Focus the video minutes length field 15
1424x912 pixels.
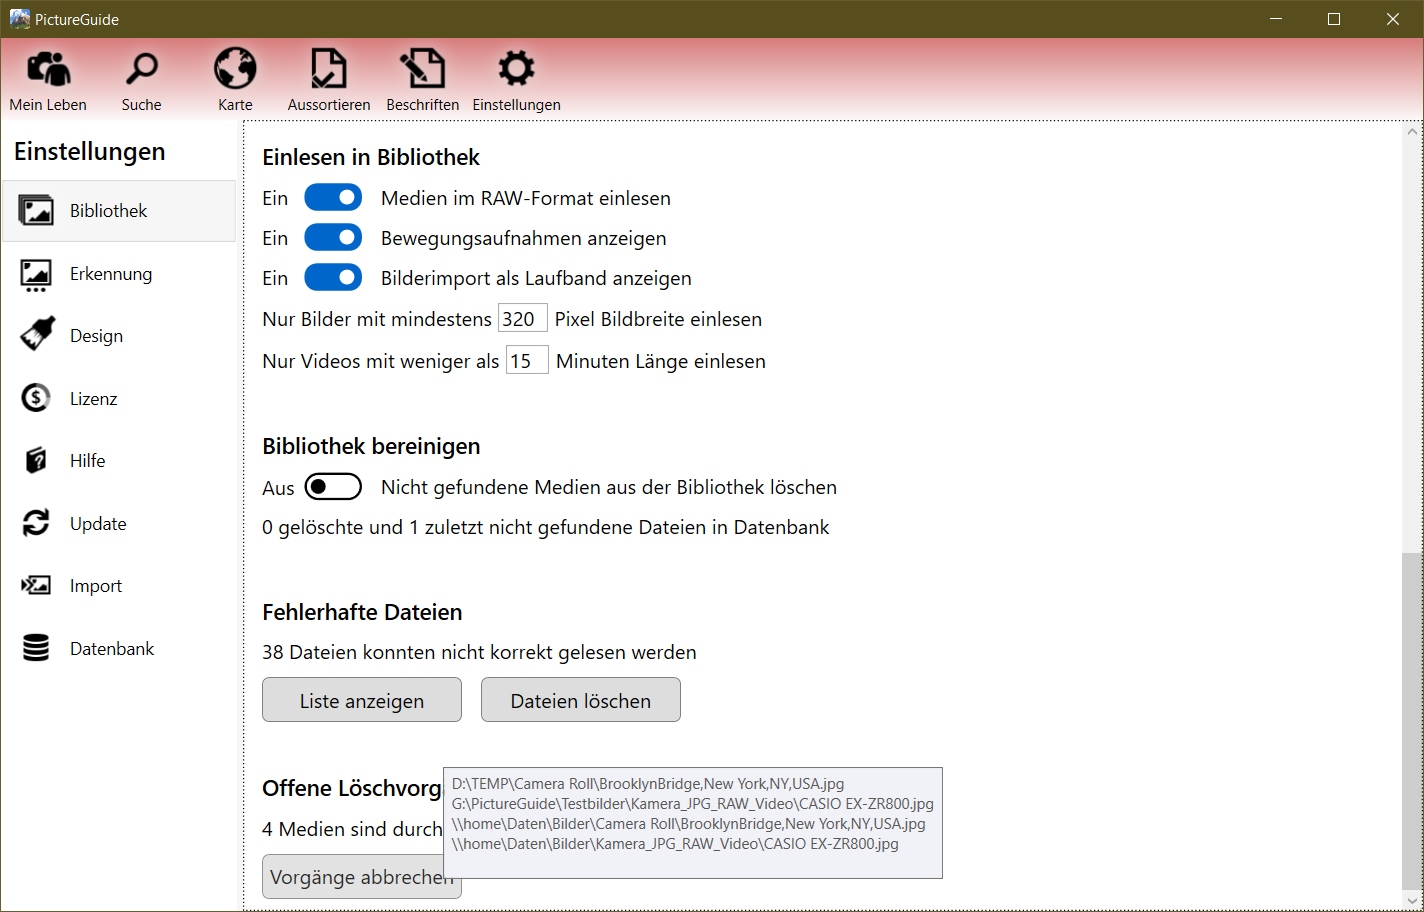coord(527,360)
